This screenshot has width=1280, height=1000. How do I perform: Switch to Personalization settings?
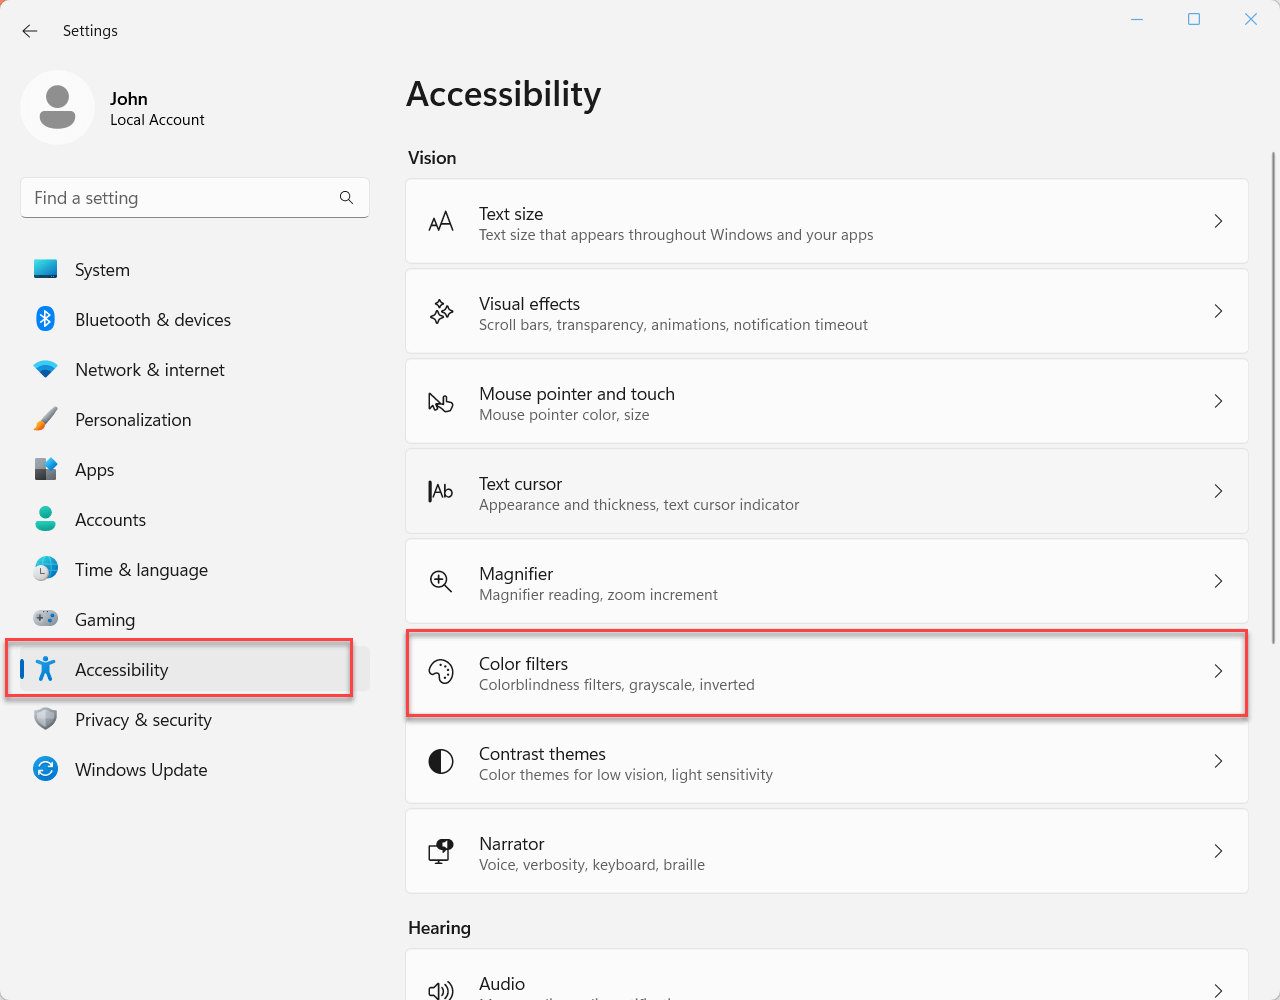pyautogui.click(x=195, y=419)
